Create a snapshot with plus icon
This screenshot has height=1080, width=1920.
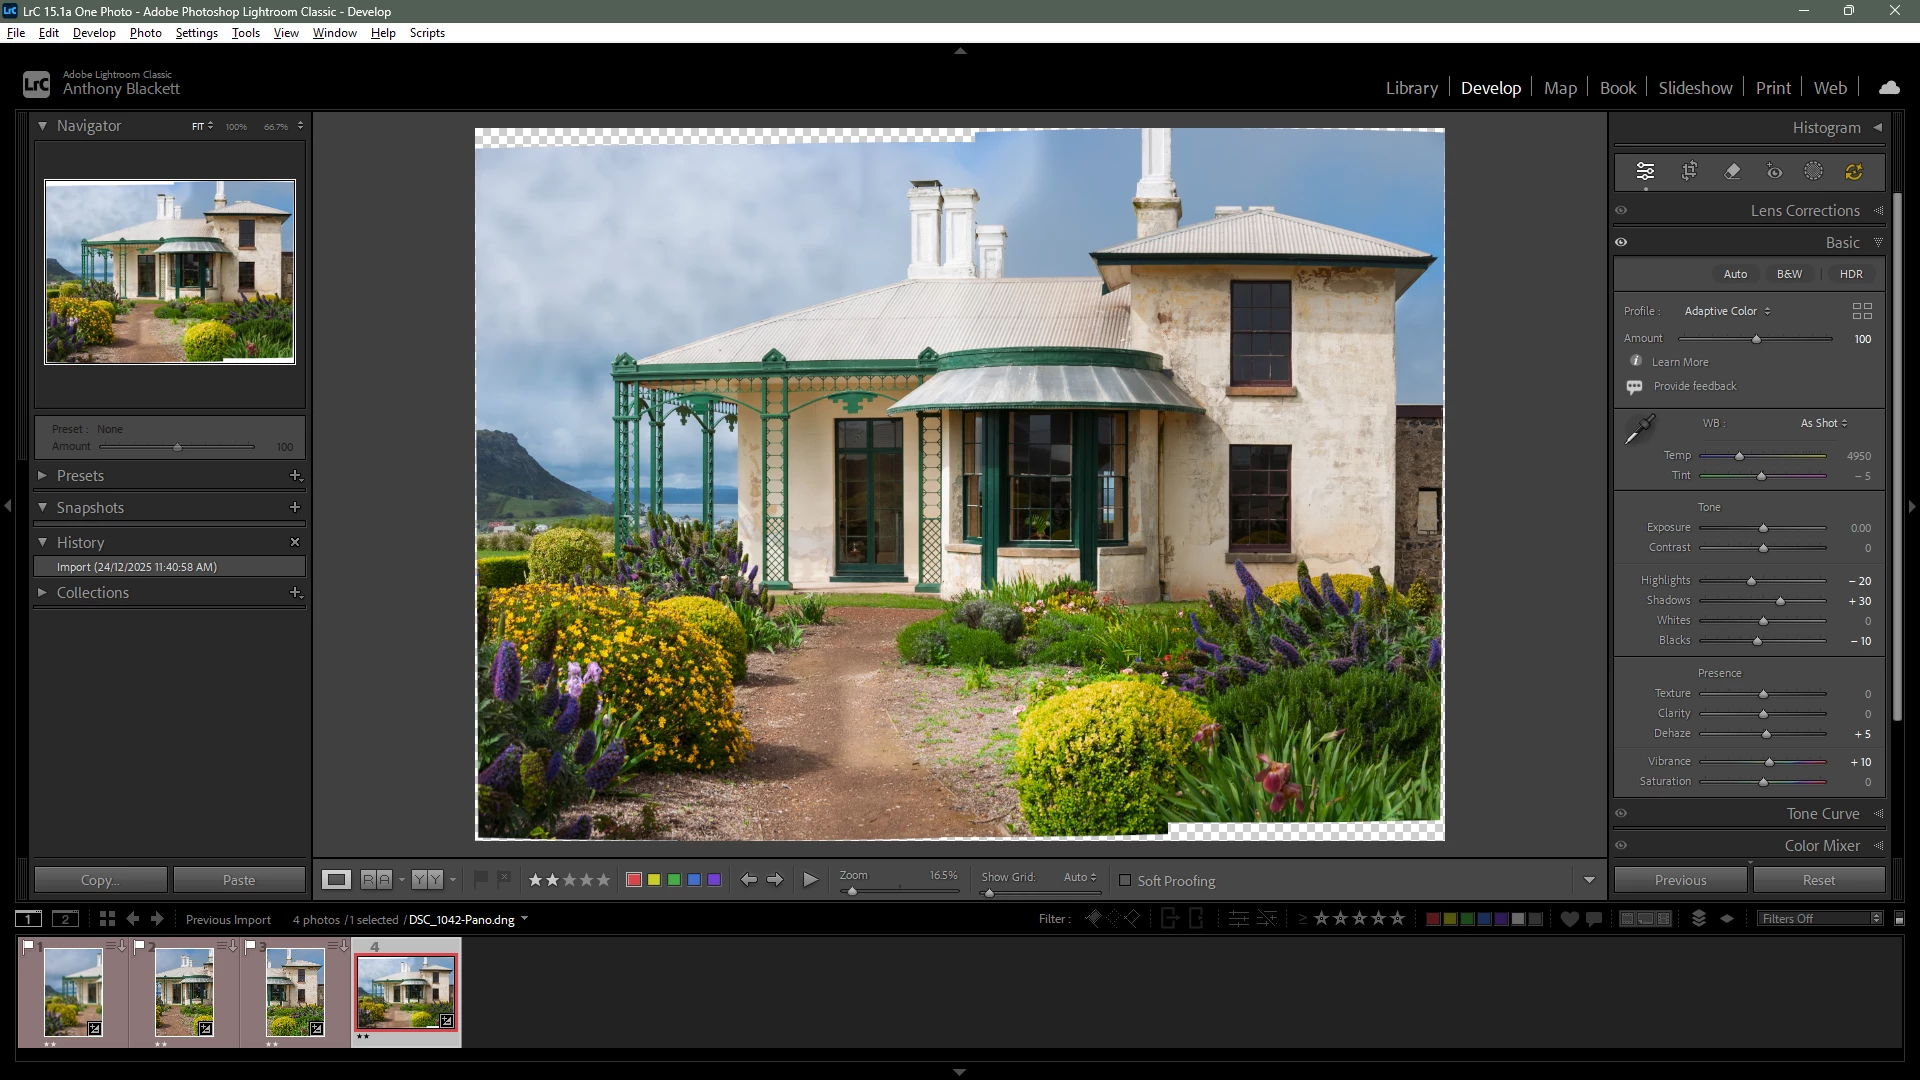coord(295,508)
